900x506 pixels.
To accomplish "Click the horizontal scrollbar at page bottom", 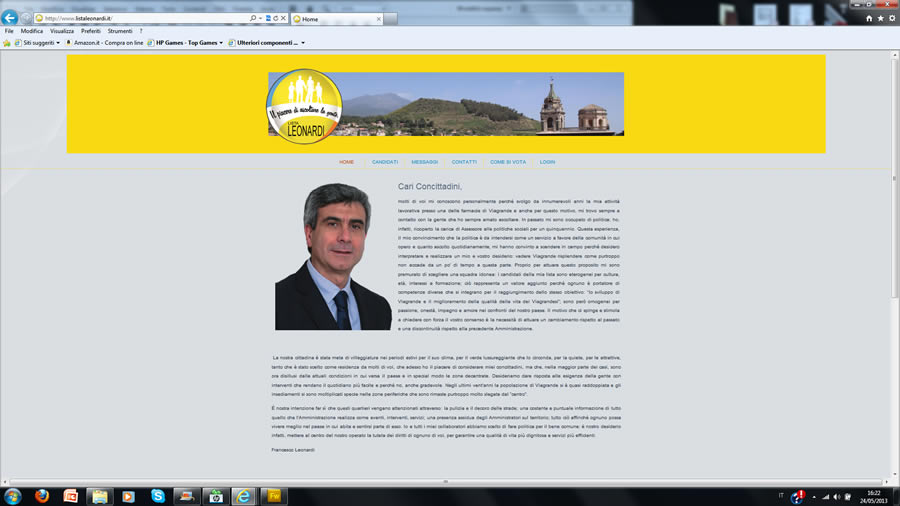I will 445,482.
